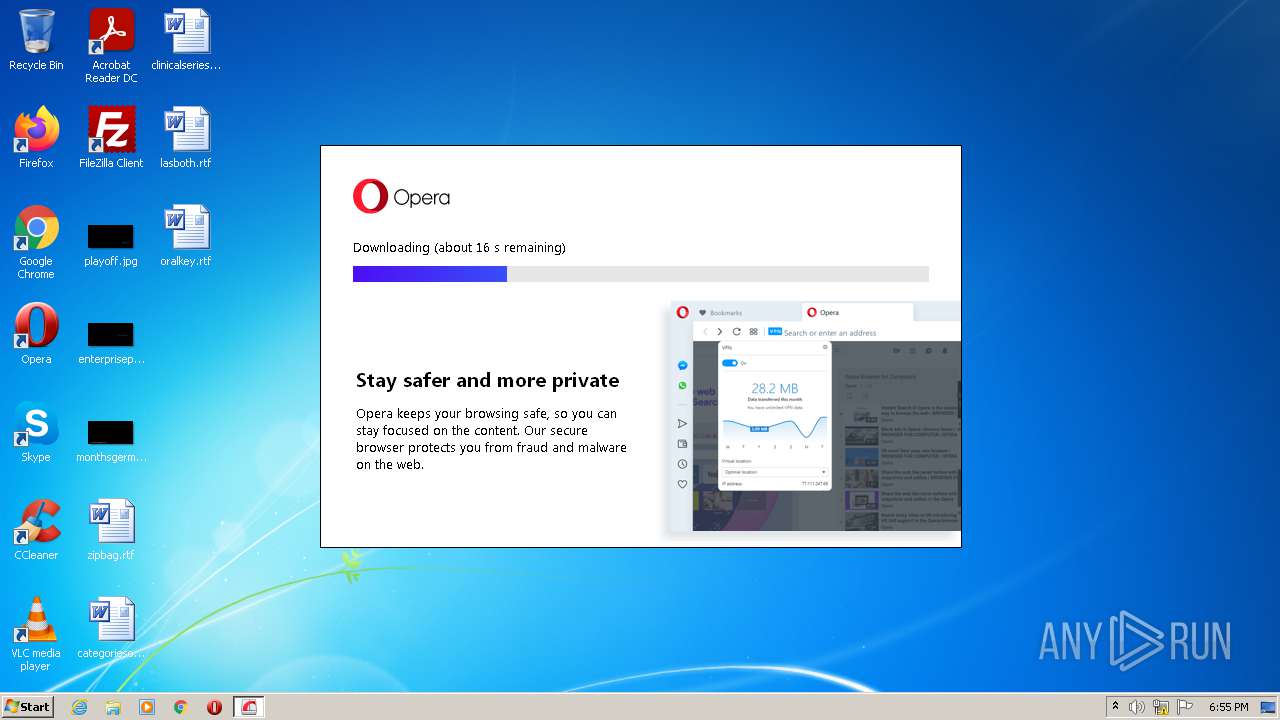The width and height of the screenshot is (1280, 720).
Task: Open the volume speaker tray icon
Action: pos(1137,707)
